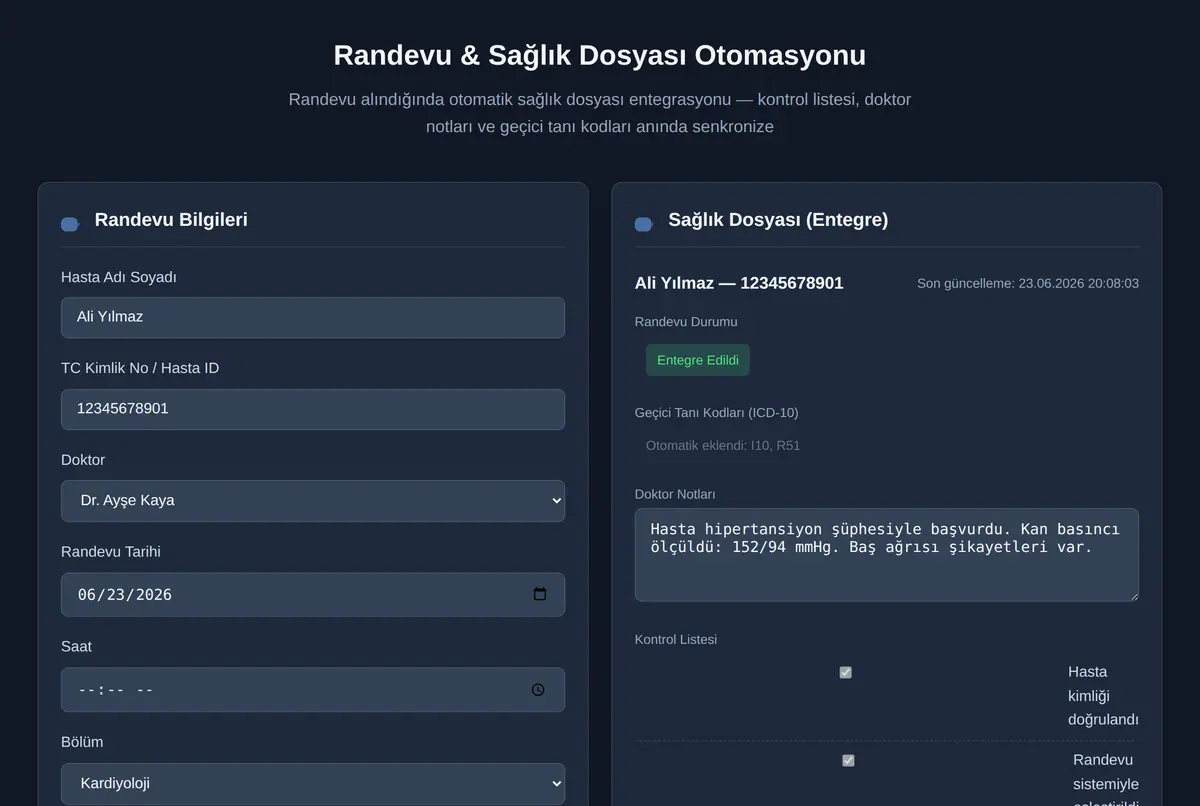Click the Randevu Durumu label

coord(686,322)
